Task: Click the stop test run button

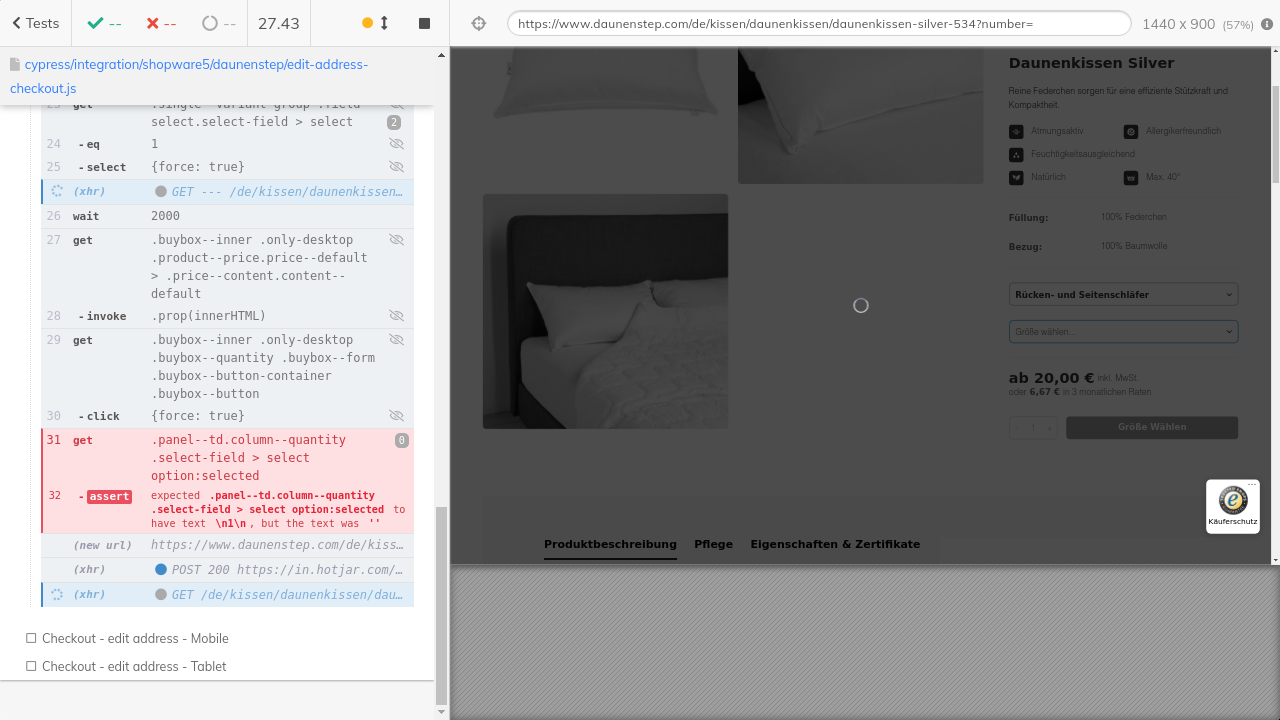Action: click(424, 23)
